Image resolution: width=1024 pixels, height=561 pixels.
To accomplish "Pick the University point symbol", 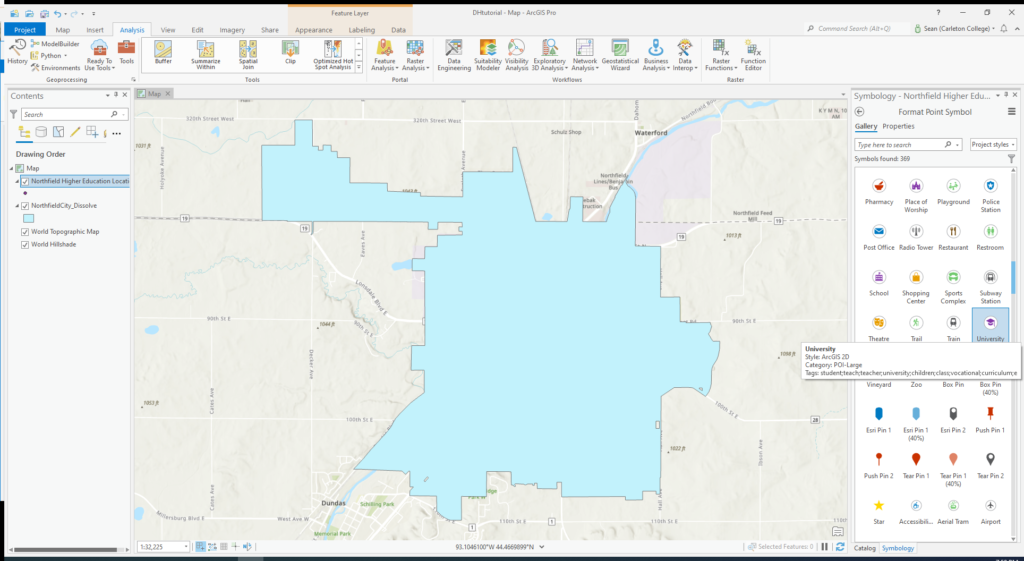I will click(x=990, y=326).
